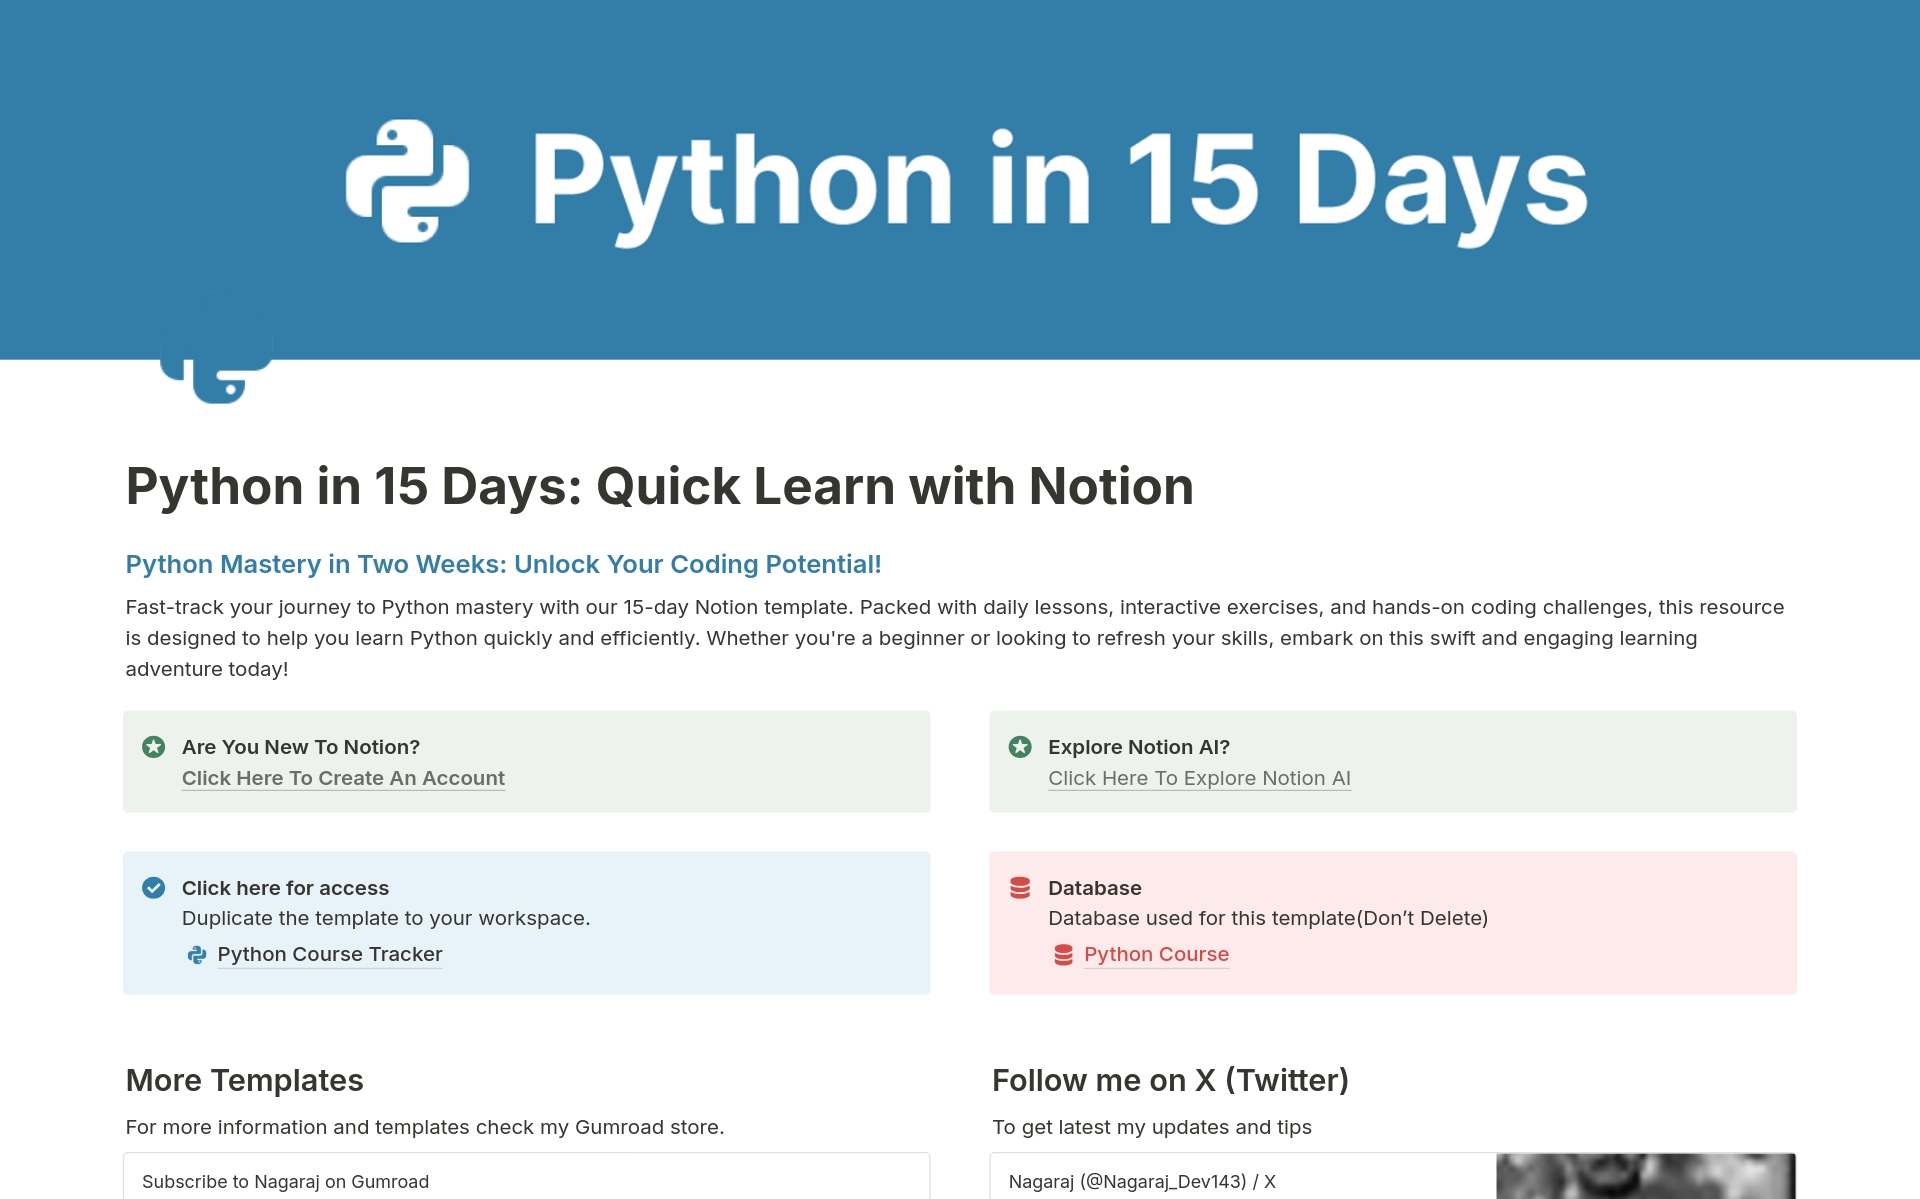Image resolution: width=1920 pixels, height=1199 pixels.
Task: Open Click Here To Create An Account link
Action: (x=343, y=778)
